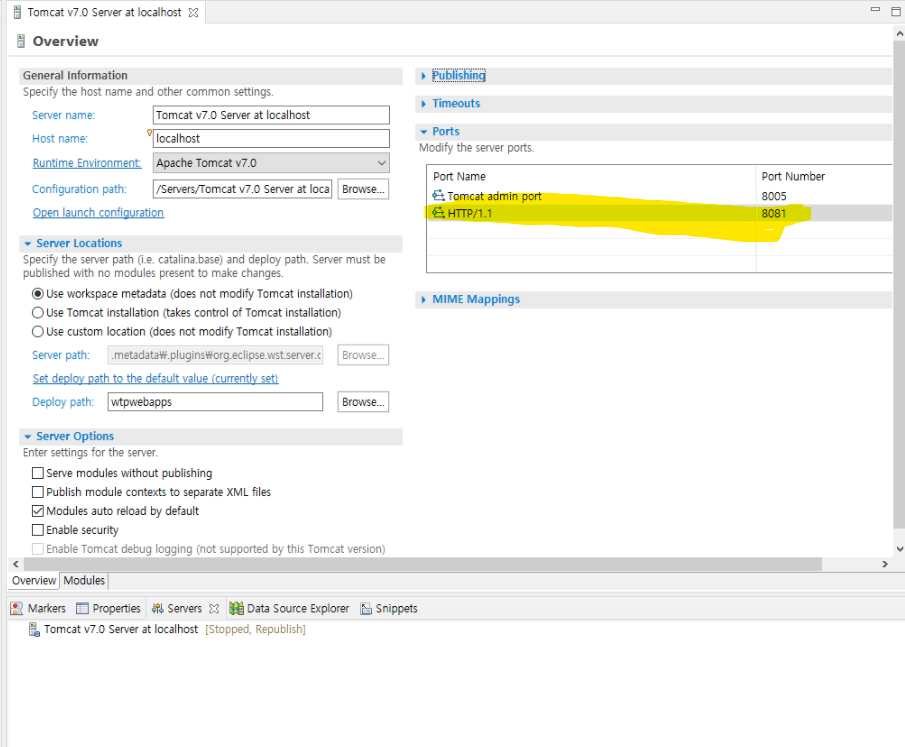This screenshot has height=747, width=905.
Task: Open the Properties view tab
Action: tap(109, 608)
